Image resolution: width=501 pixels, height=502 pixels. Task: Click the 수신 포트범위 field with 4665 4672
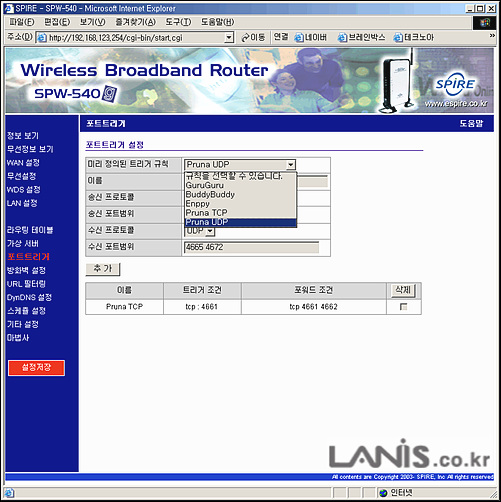(252, 247)
